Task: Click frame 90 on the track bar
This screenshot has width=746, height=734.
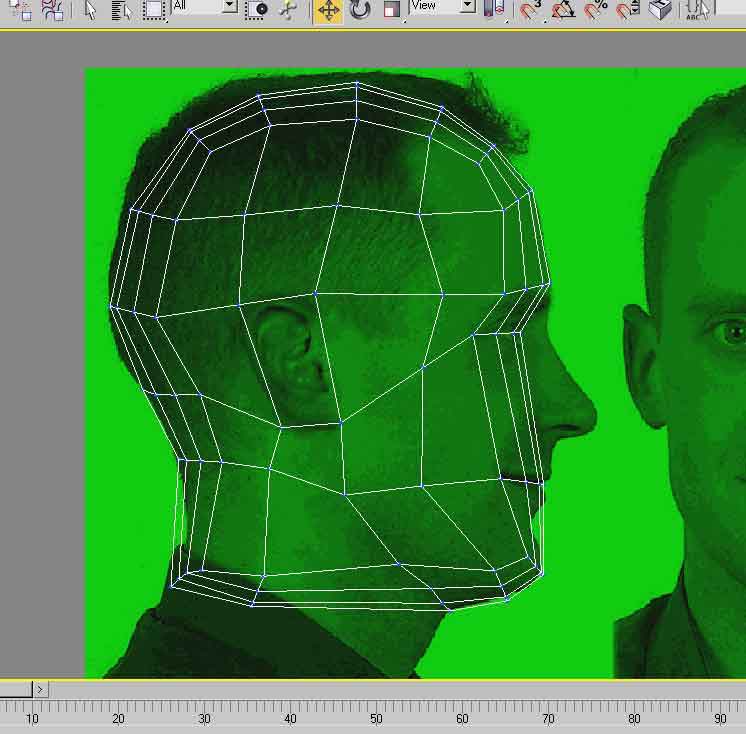Action: point(720,718)
